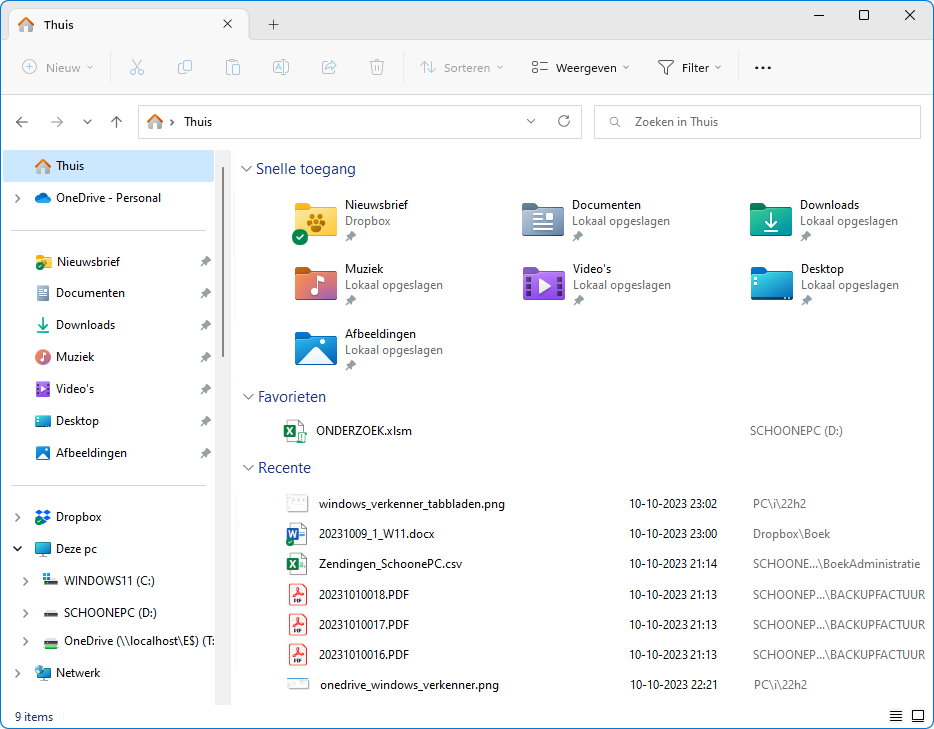The width and height of the screenshot is (934, 729).
Task: Click the Share icon in toolbar
Action: pyautogui.click(x=329, y=67)
